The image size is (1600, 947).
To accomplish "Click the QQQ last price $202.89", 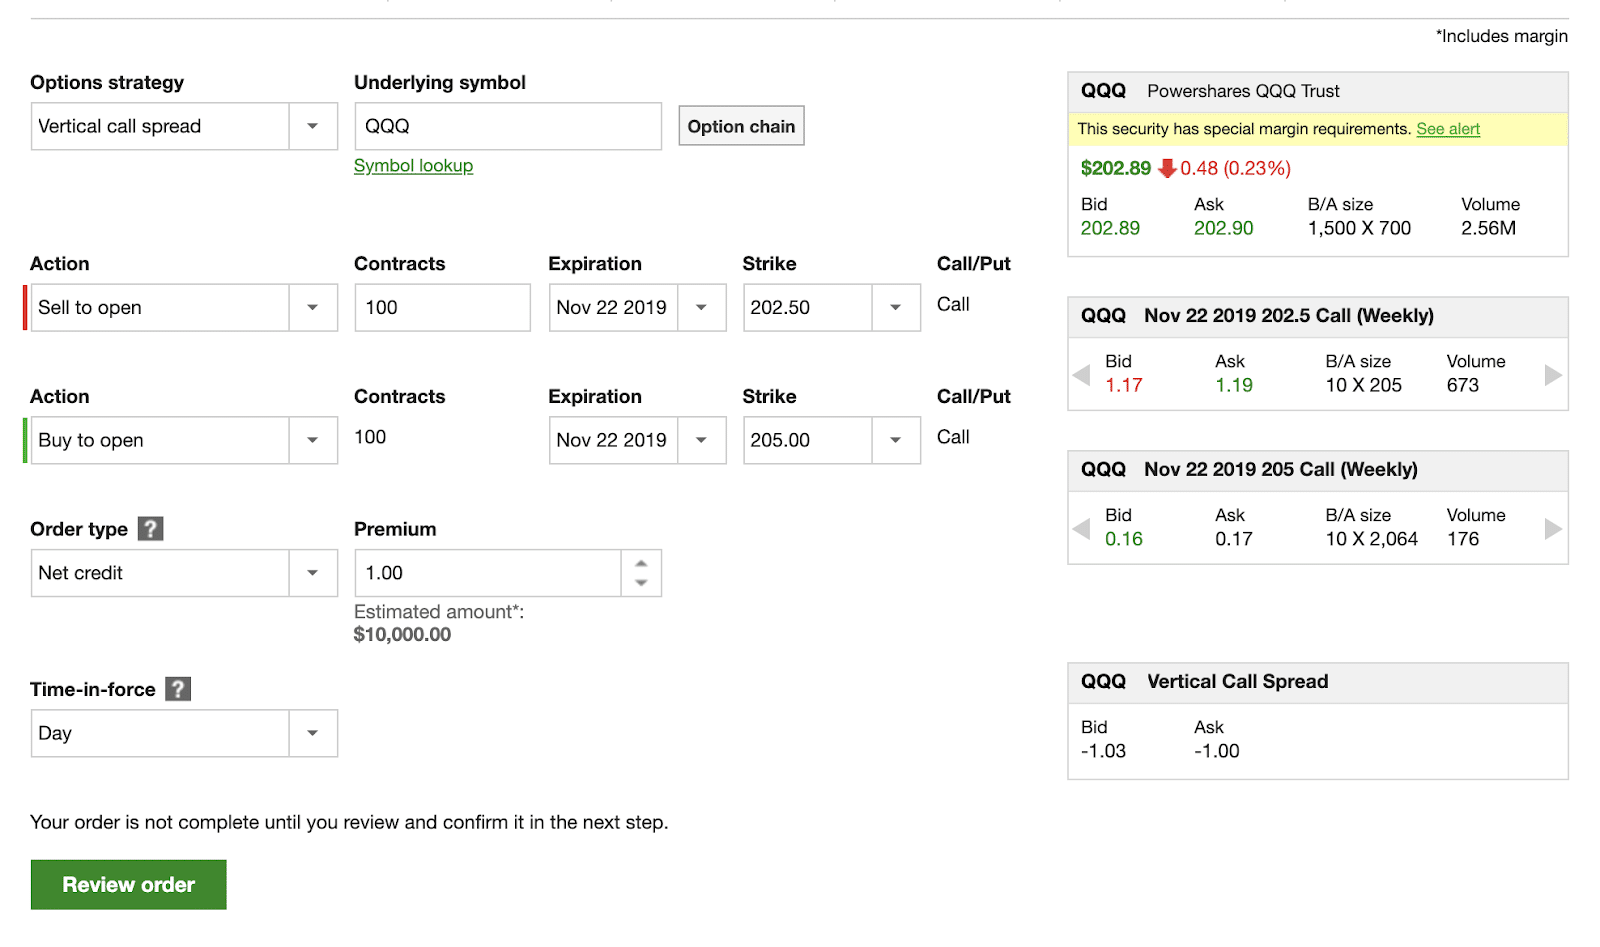I will coord(1115,168).
